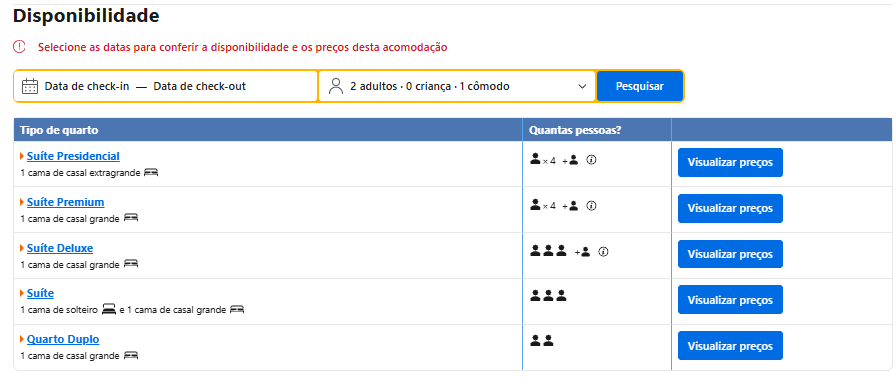Open info icon for Suíte Premium occupancy
896x380 pixels.
click(591, 206)
